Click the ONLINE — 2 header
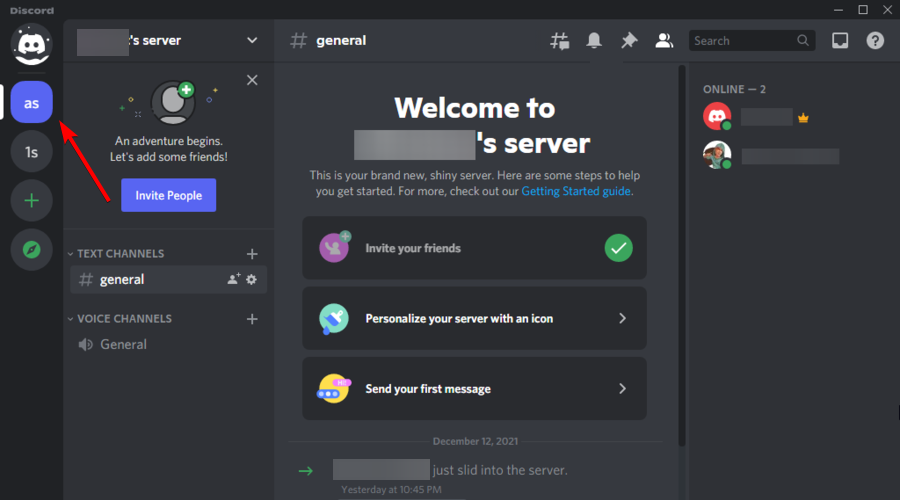The width and height of the screenshot is (900, 500). point(734,89)
